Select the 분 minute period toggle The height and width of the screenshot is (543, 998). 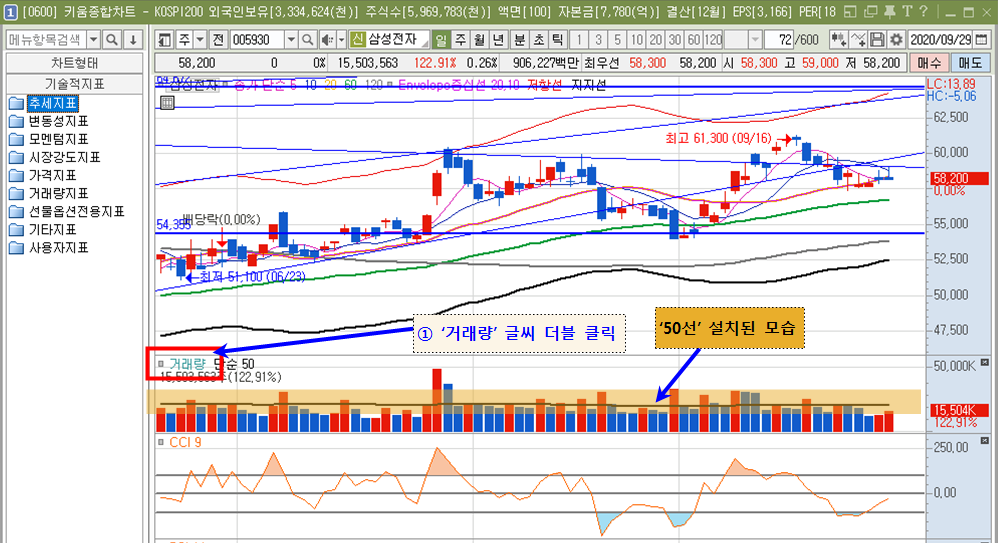519,40
